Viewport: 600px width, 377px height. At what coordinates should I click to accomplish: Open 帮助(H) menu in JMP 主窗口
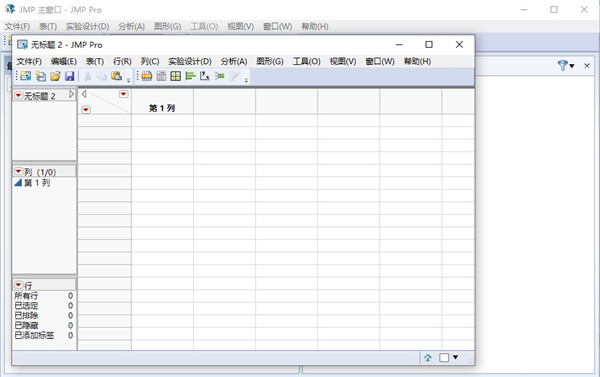click(x=315, y=26)
